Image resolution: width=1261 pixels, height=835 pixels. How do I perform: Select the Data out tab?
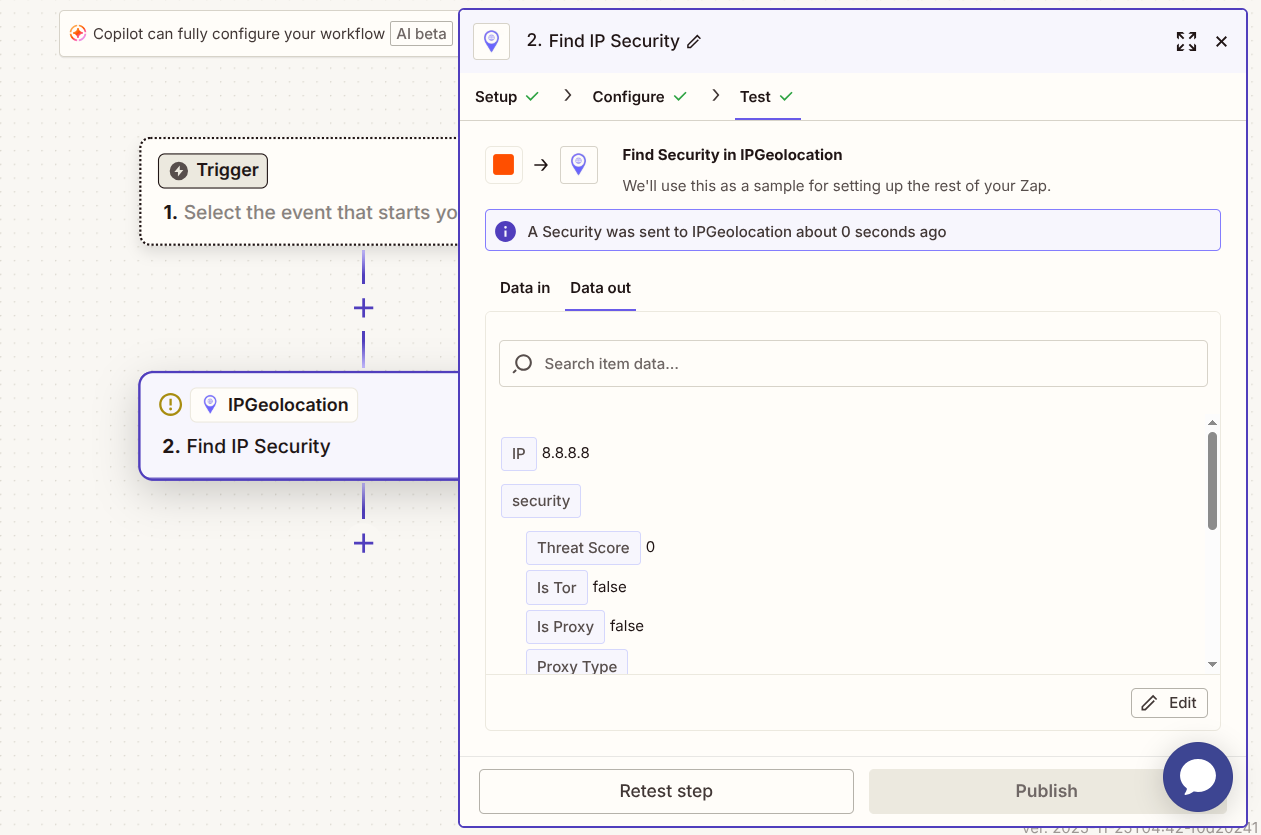pyautogui.click(x=600, y=288)
